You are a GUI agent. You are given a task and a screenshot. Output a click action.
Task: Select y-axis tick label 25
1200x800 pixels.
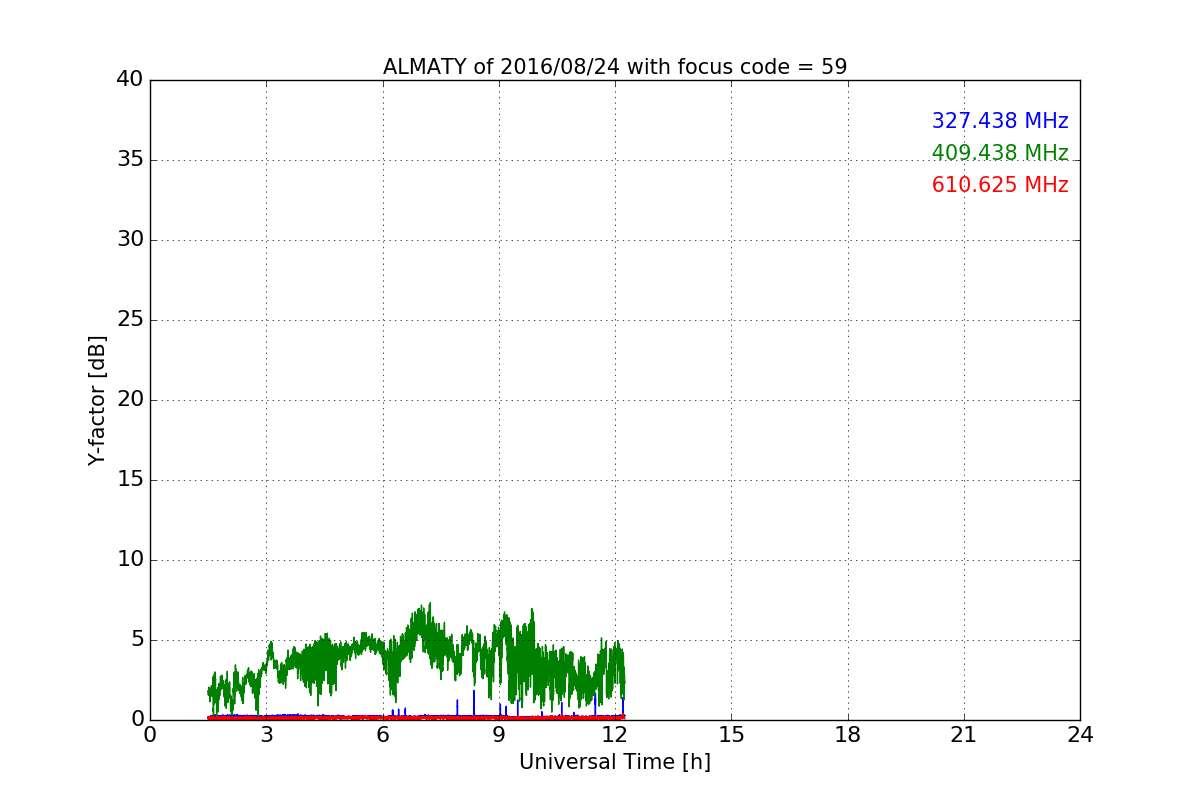(130, 320)
